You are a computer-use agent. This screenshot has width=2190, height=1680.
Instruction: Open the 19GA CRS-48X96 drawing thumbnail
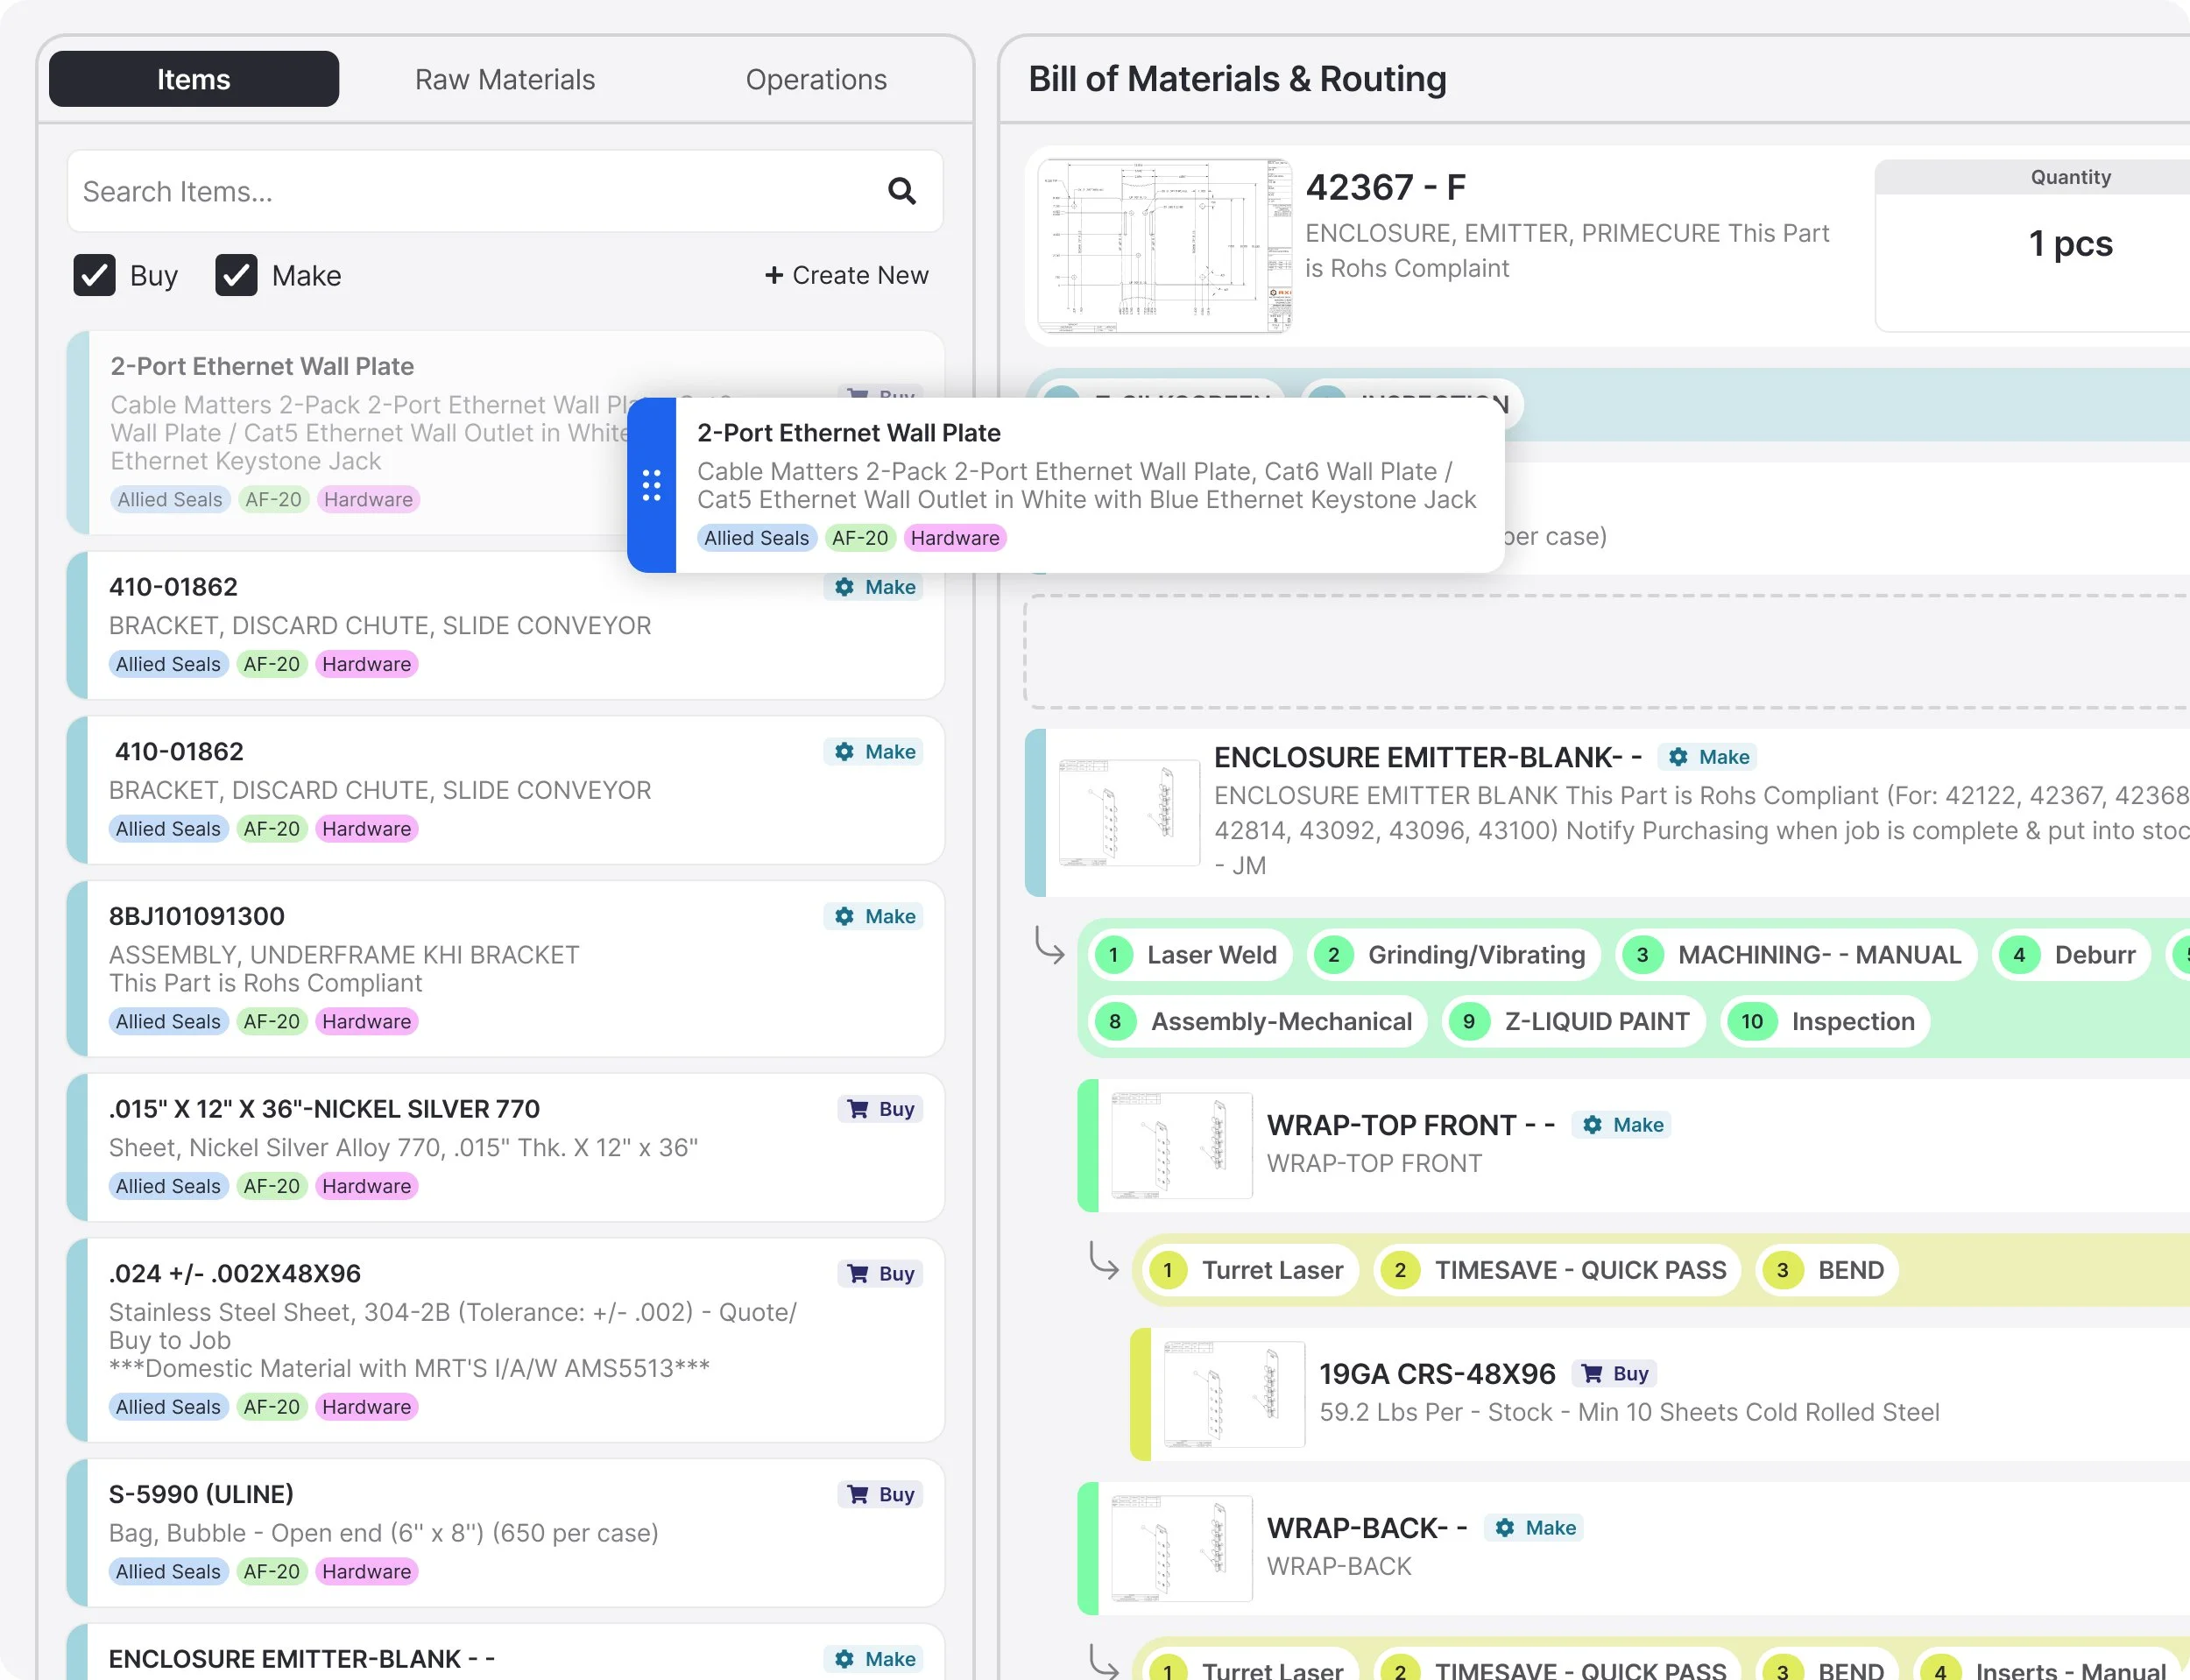pyautogui.click(x=1234, y=1394)
